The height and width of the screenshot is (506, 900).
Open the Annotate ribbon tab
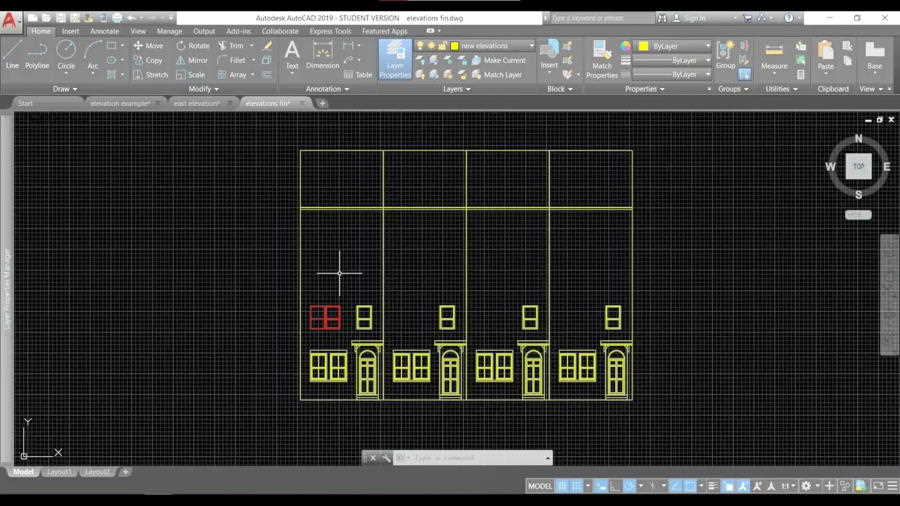click(x=104, y=31)
